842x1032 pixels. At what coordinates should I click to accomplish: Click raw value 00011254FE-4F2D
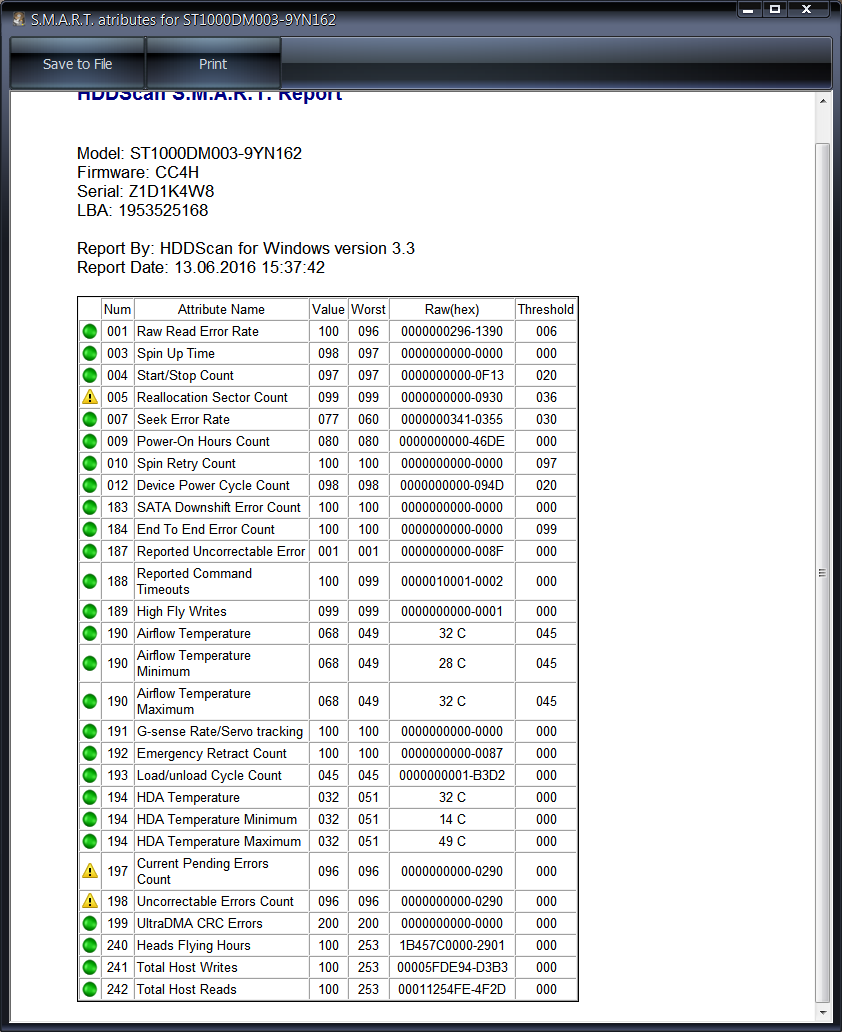click(452, 989)
